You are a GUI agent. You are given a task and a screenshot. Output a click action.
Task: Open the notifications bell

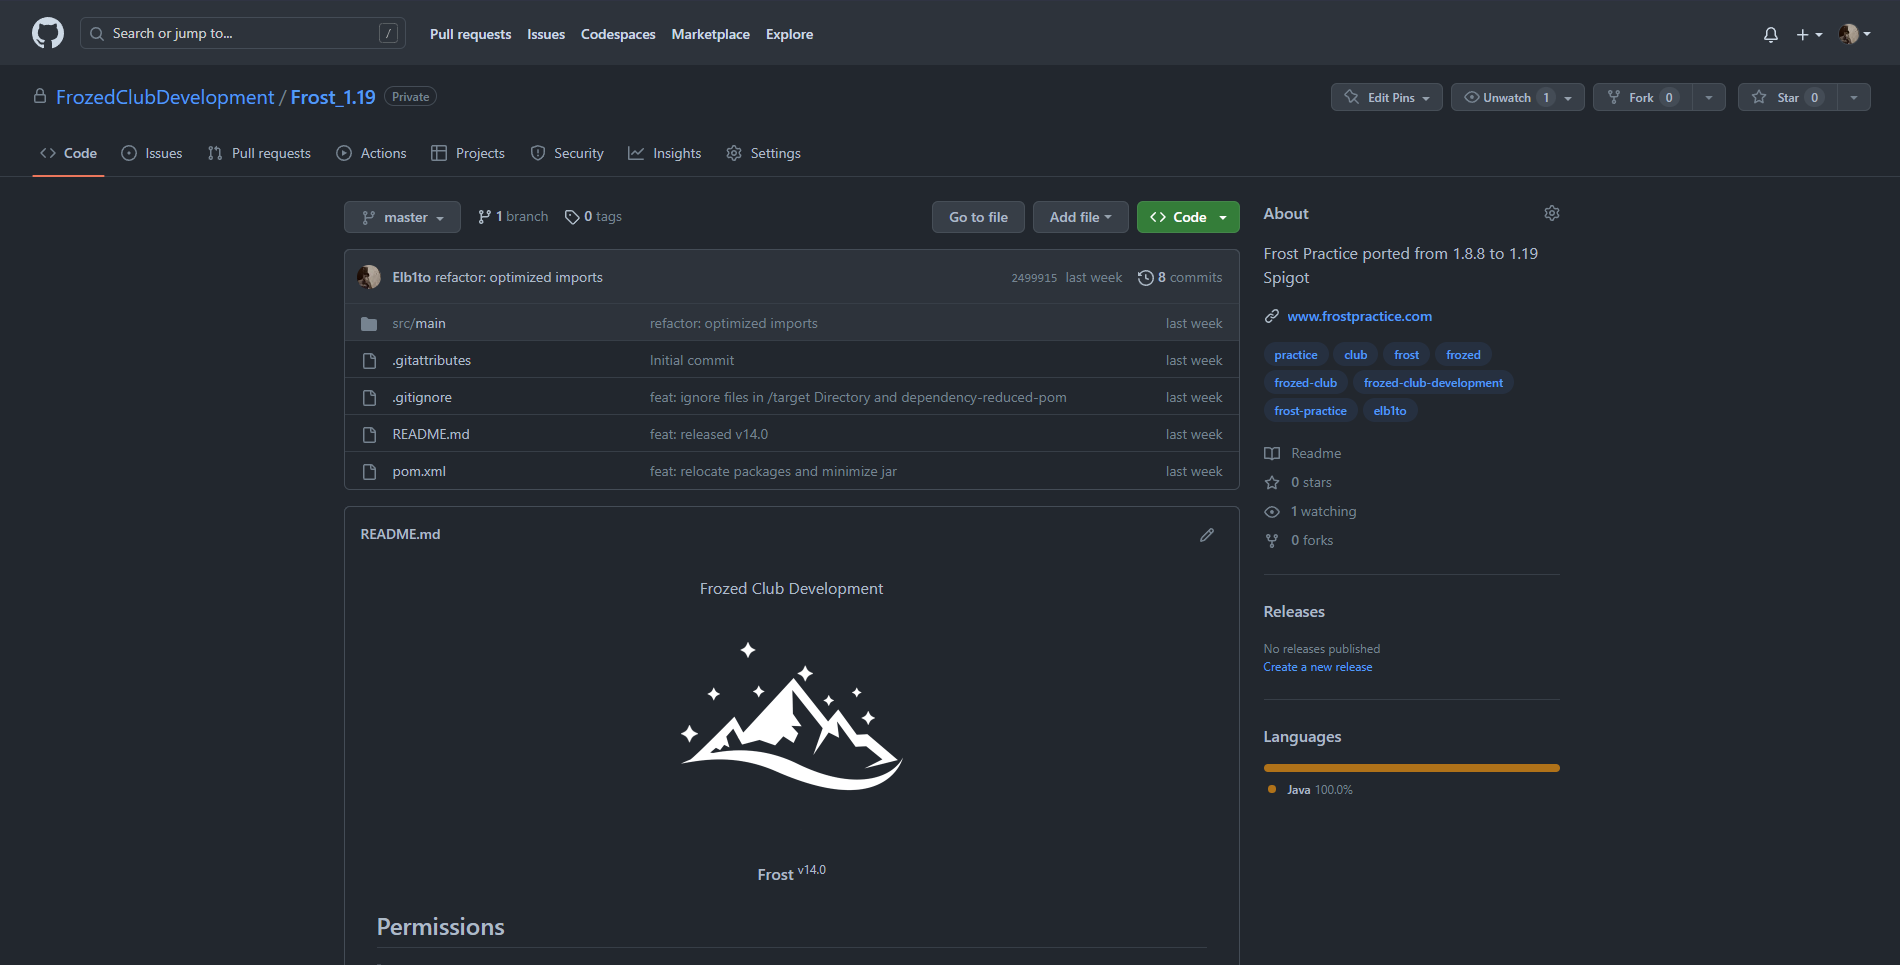1770,35
